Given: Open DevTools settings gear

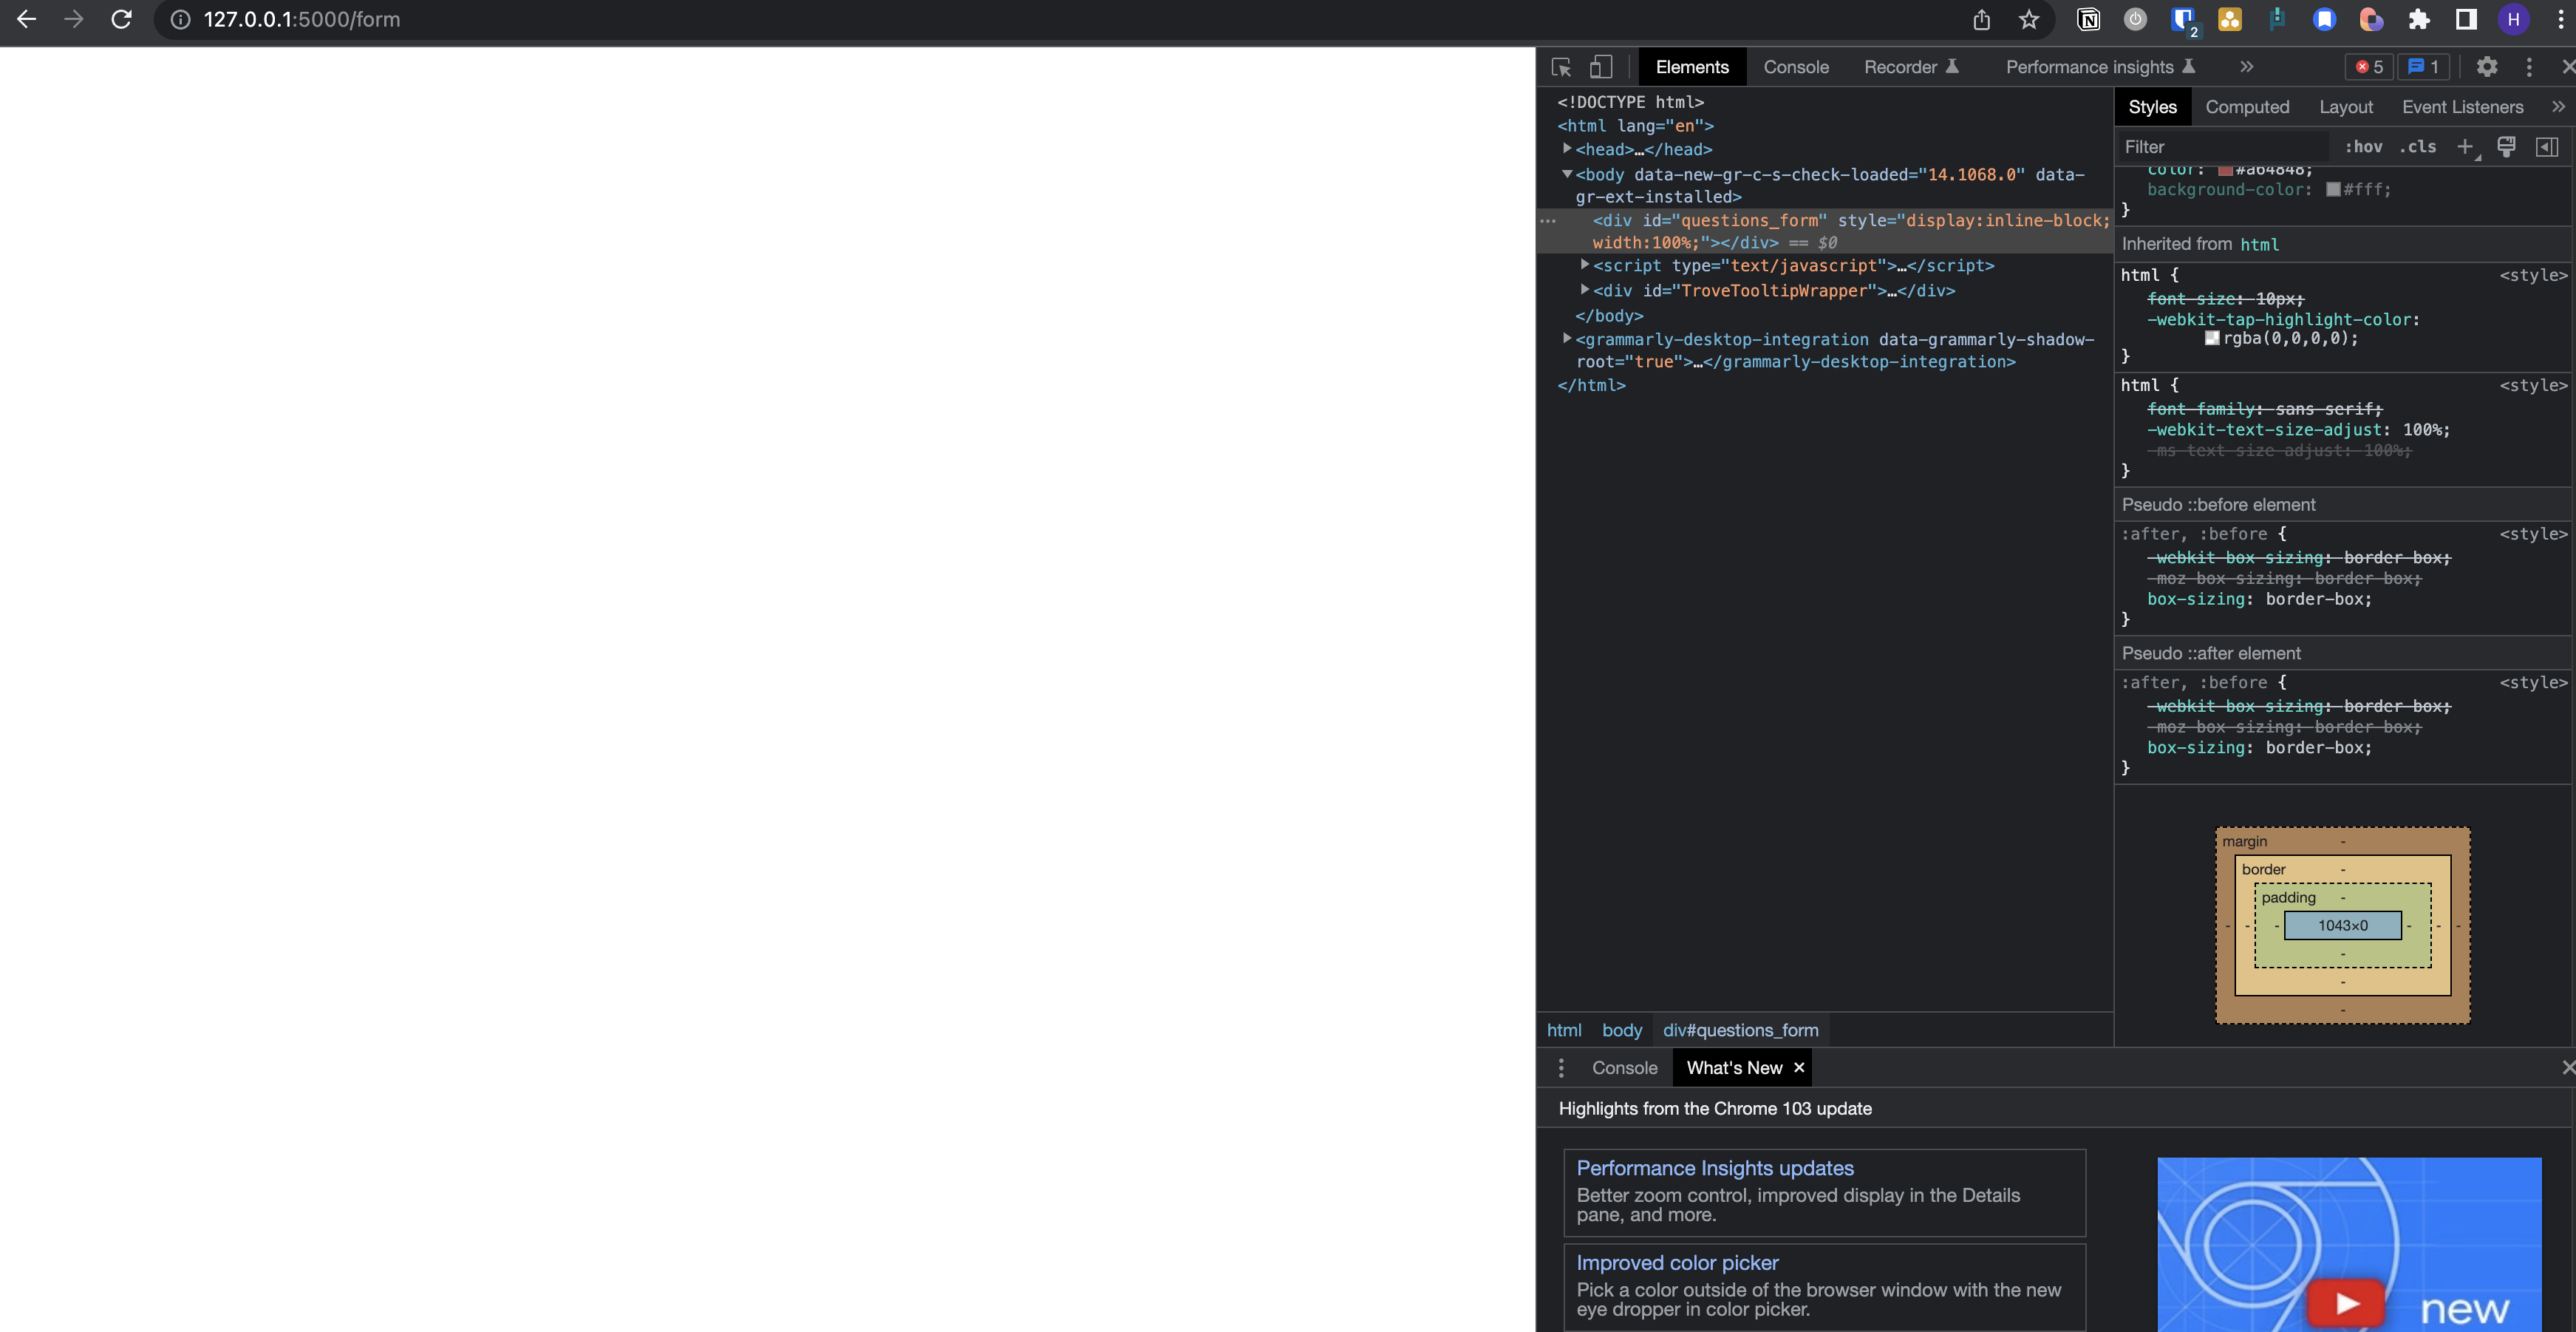Looking at the screenshot, I should pos(2486,67).
